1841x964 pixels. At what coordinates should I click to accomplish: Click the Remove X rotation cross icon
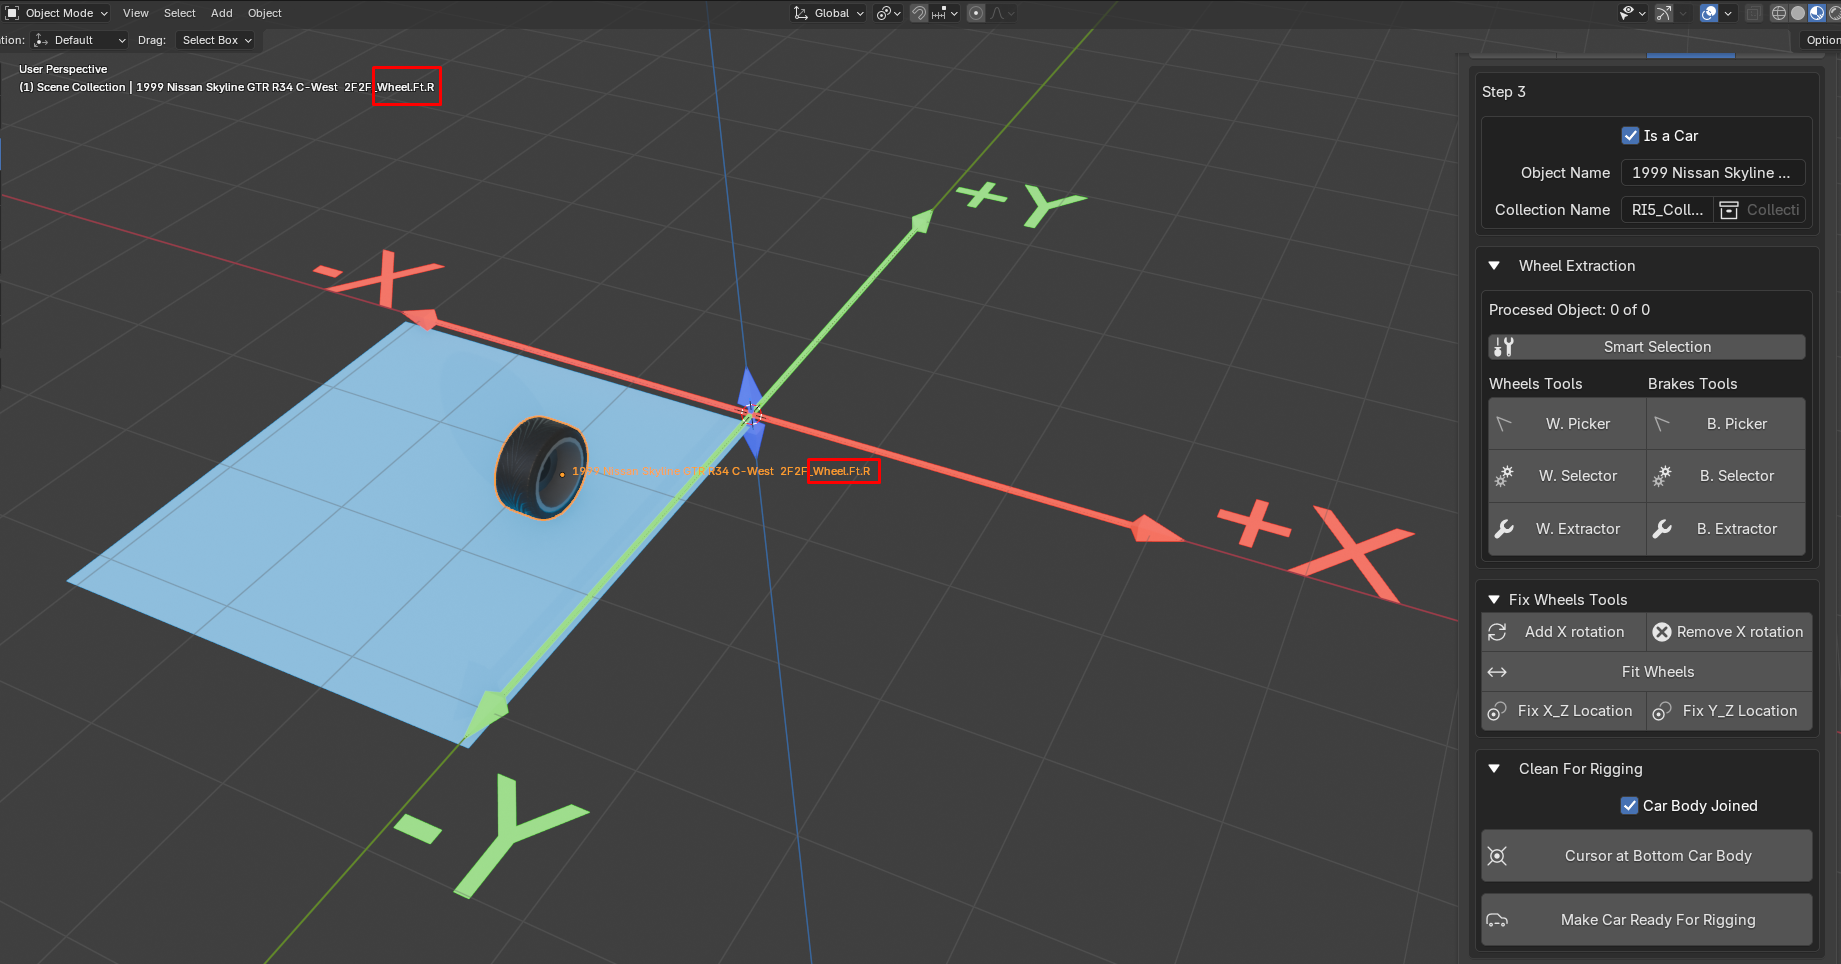click(1662, 632)
